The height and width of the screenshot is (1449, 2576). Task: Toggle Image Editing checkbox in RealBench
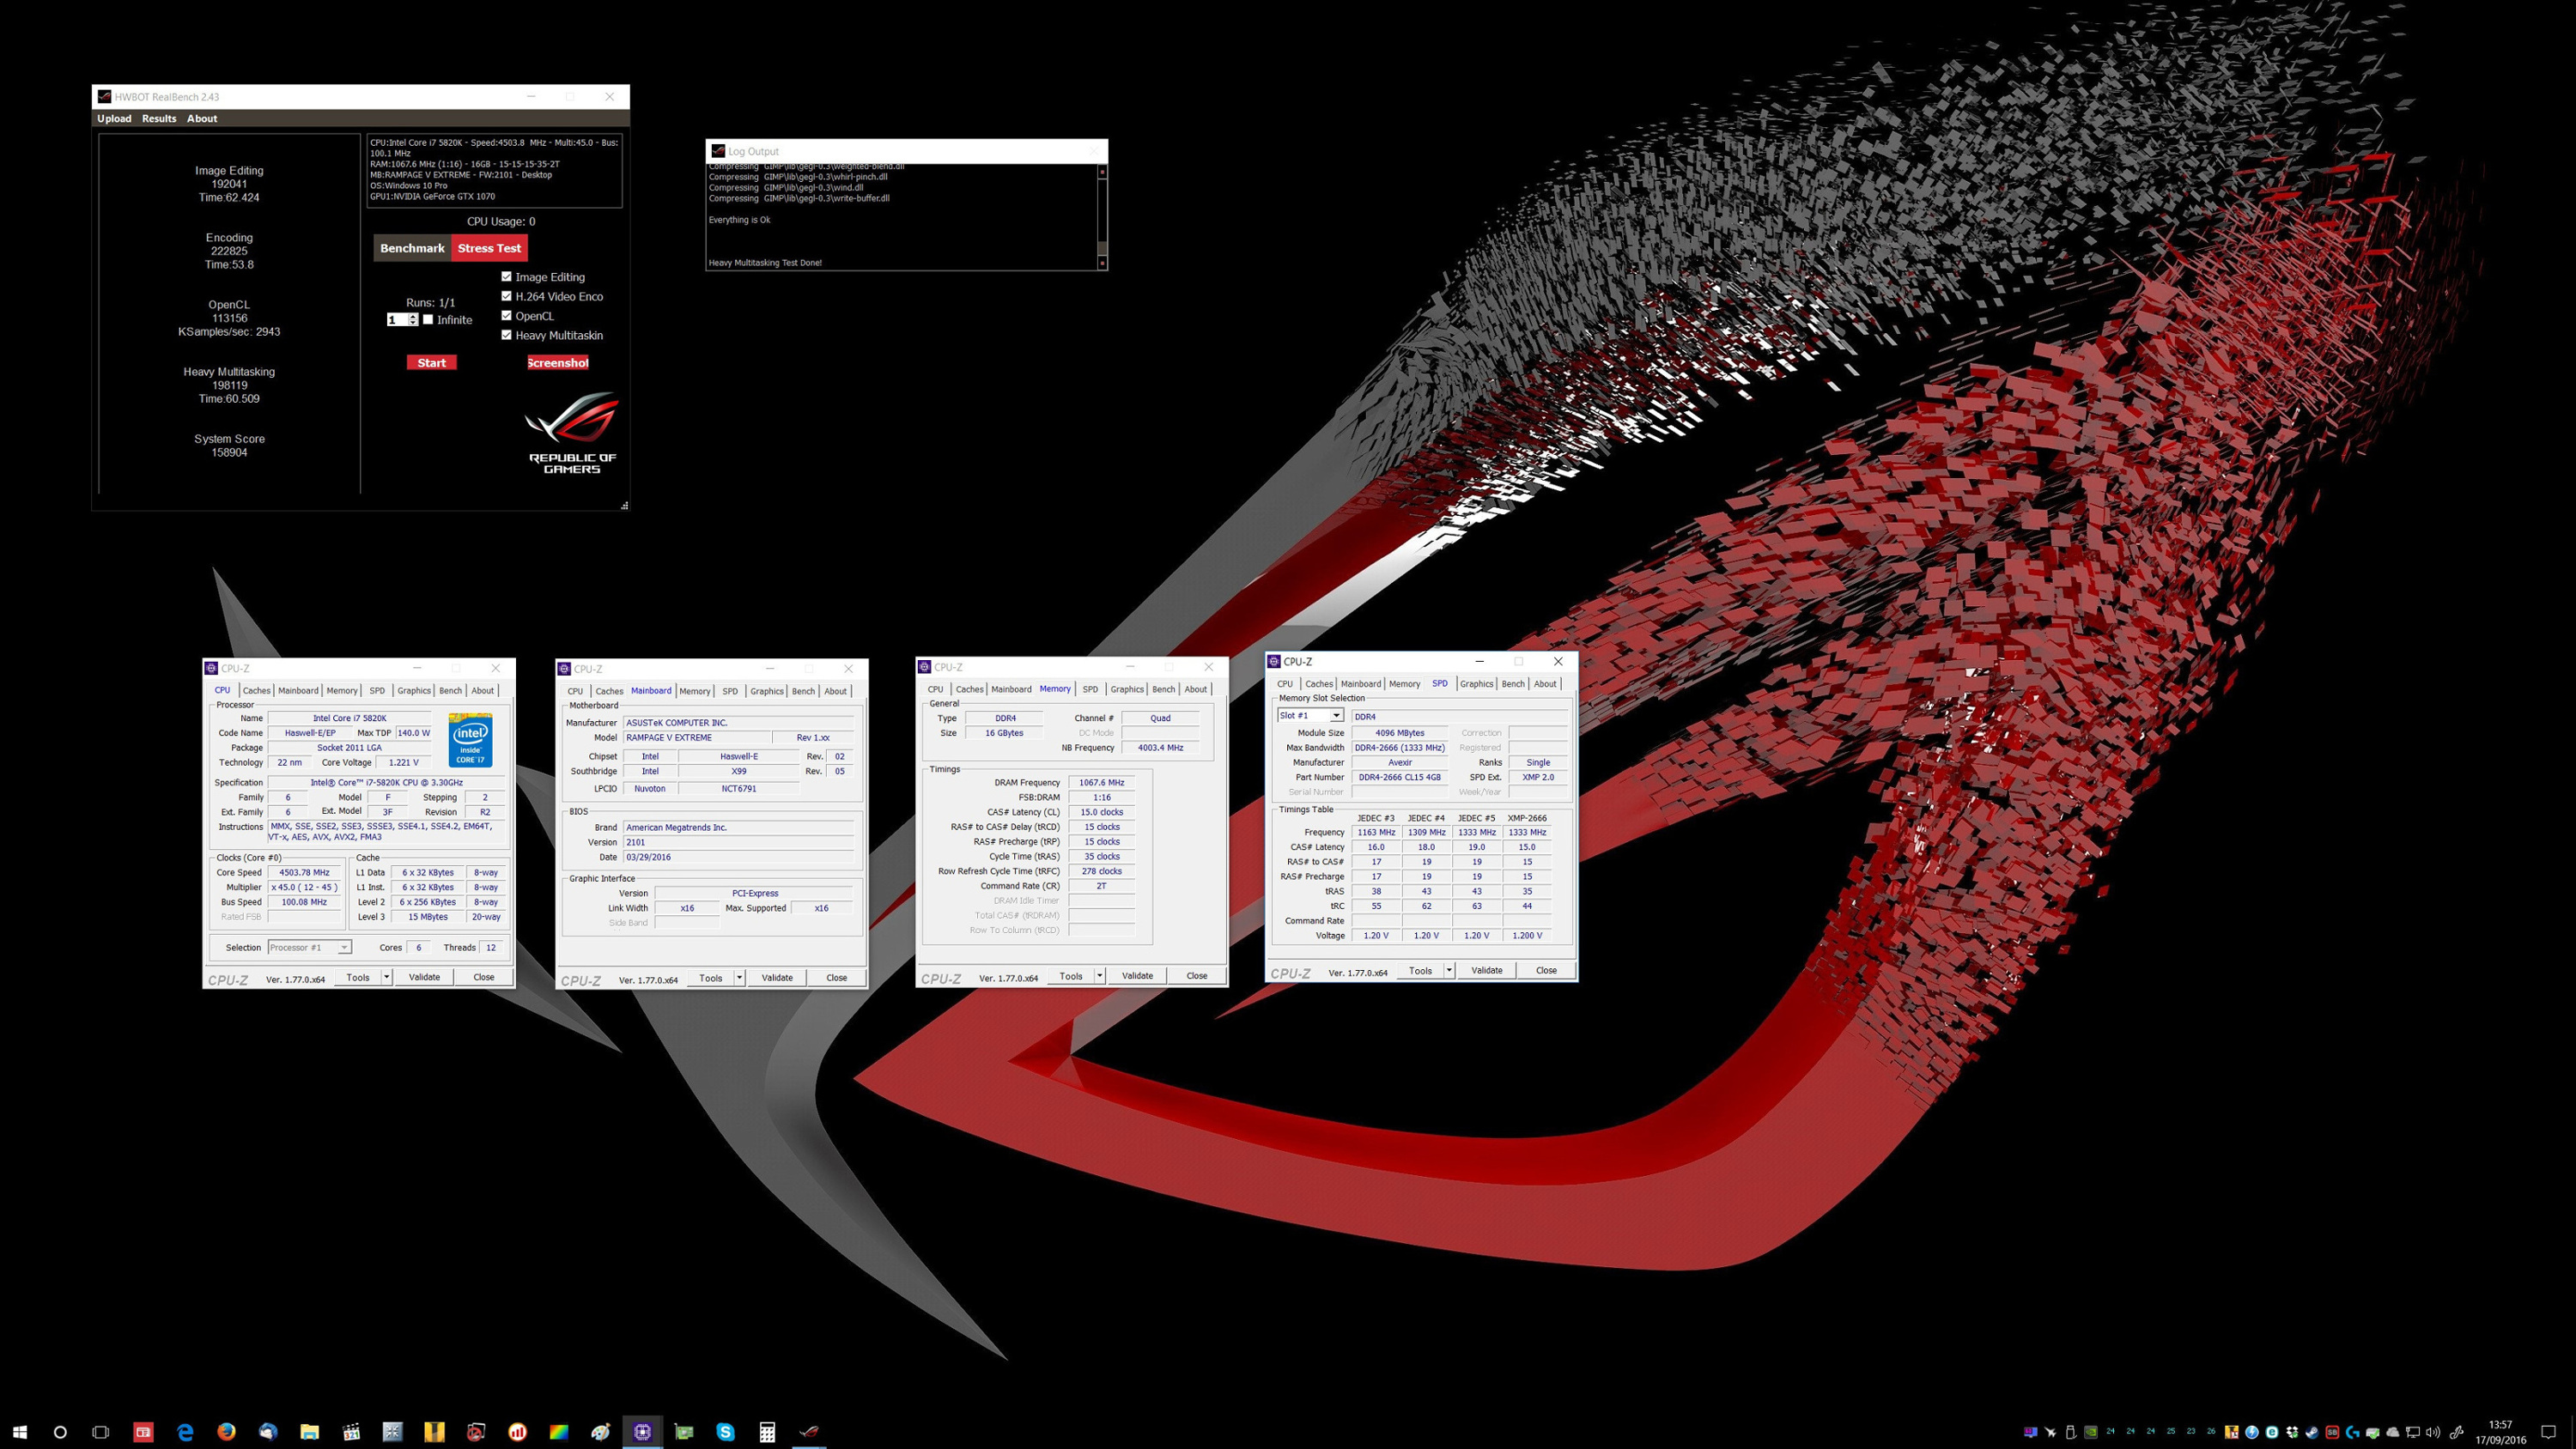click(x=506, y=277)
